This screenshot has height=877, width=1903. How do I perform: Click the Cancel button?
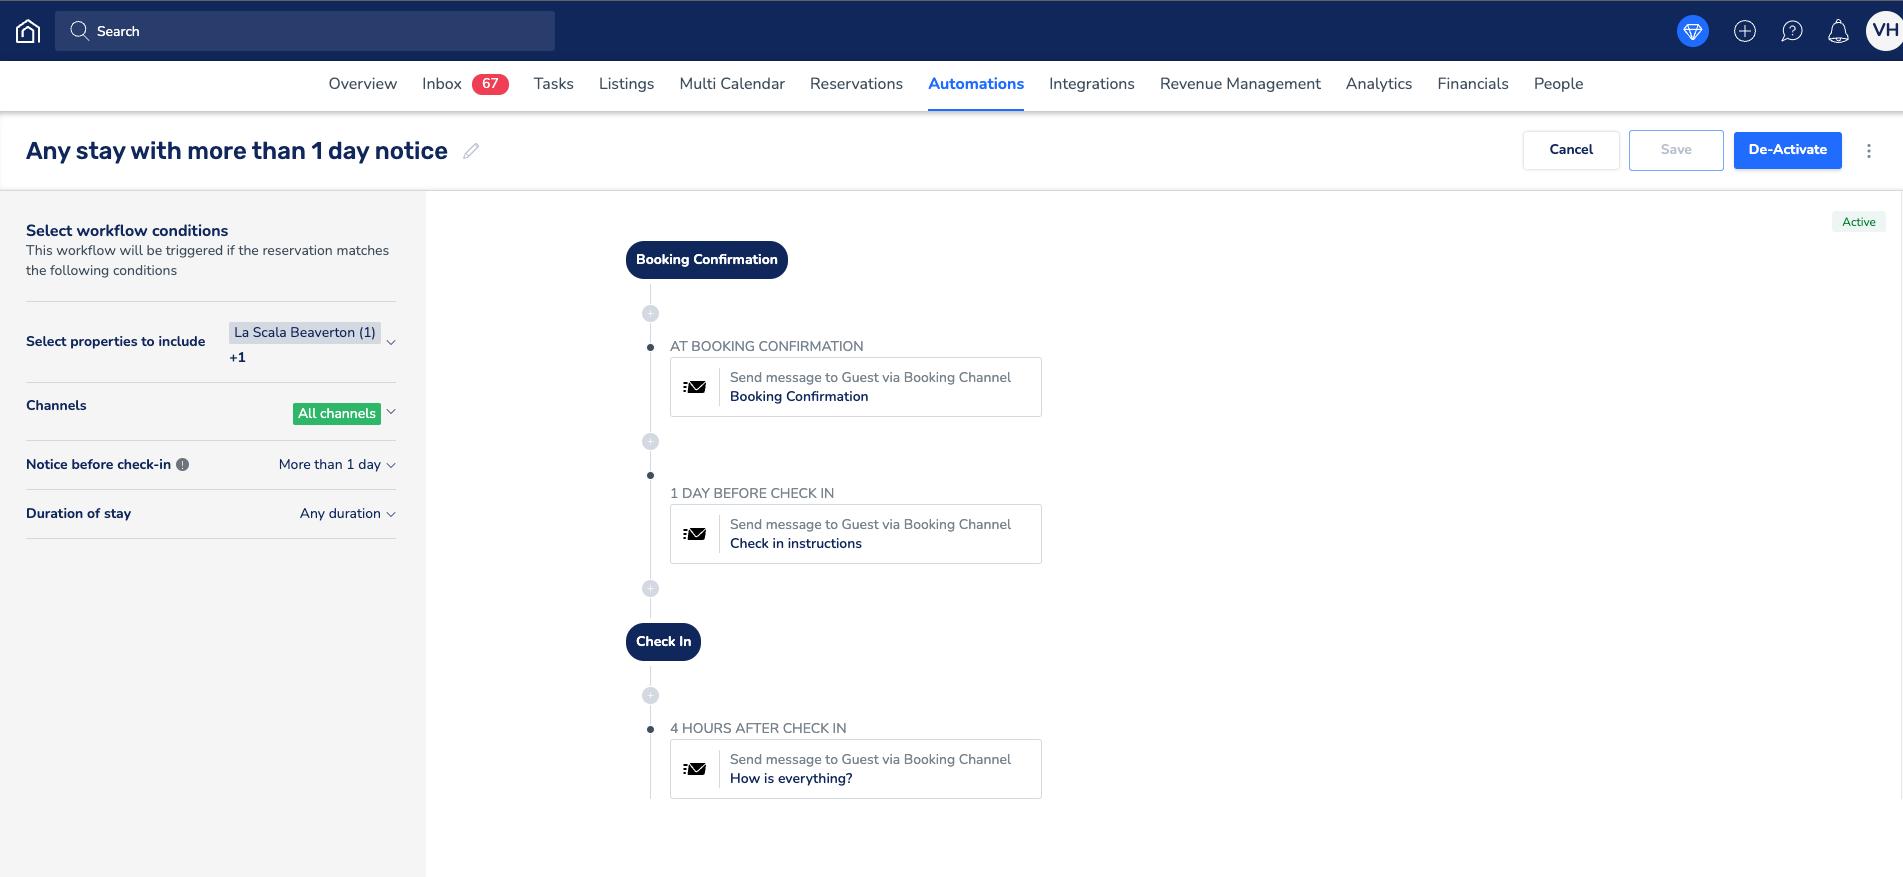tap(1571, 150)
